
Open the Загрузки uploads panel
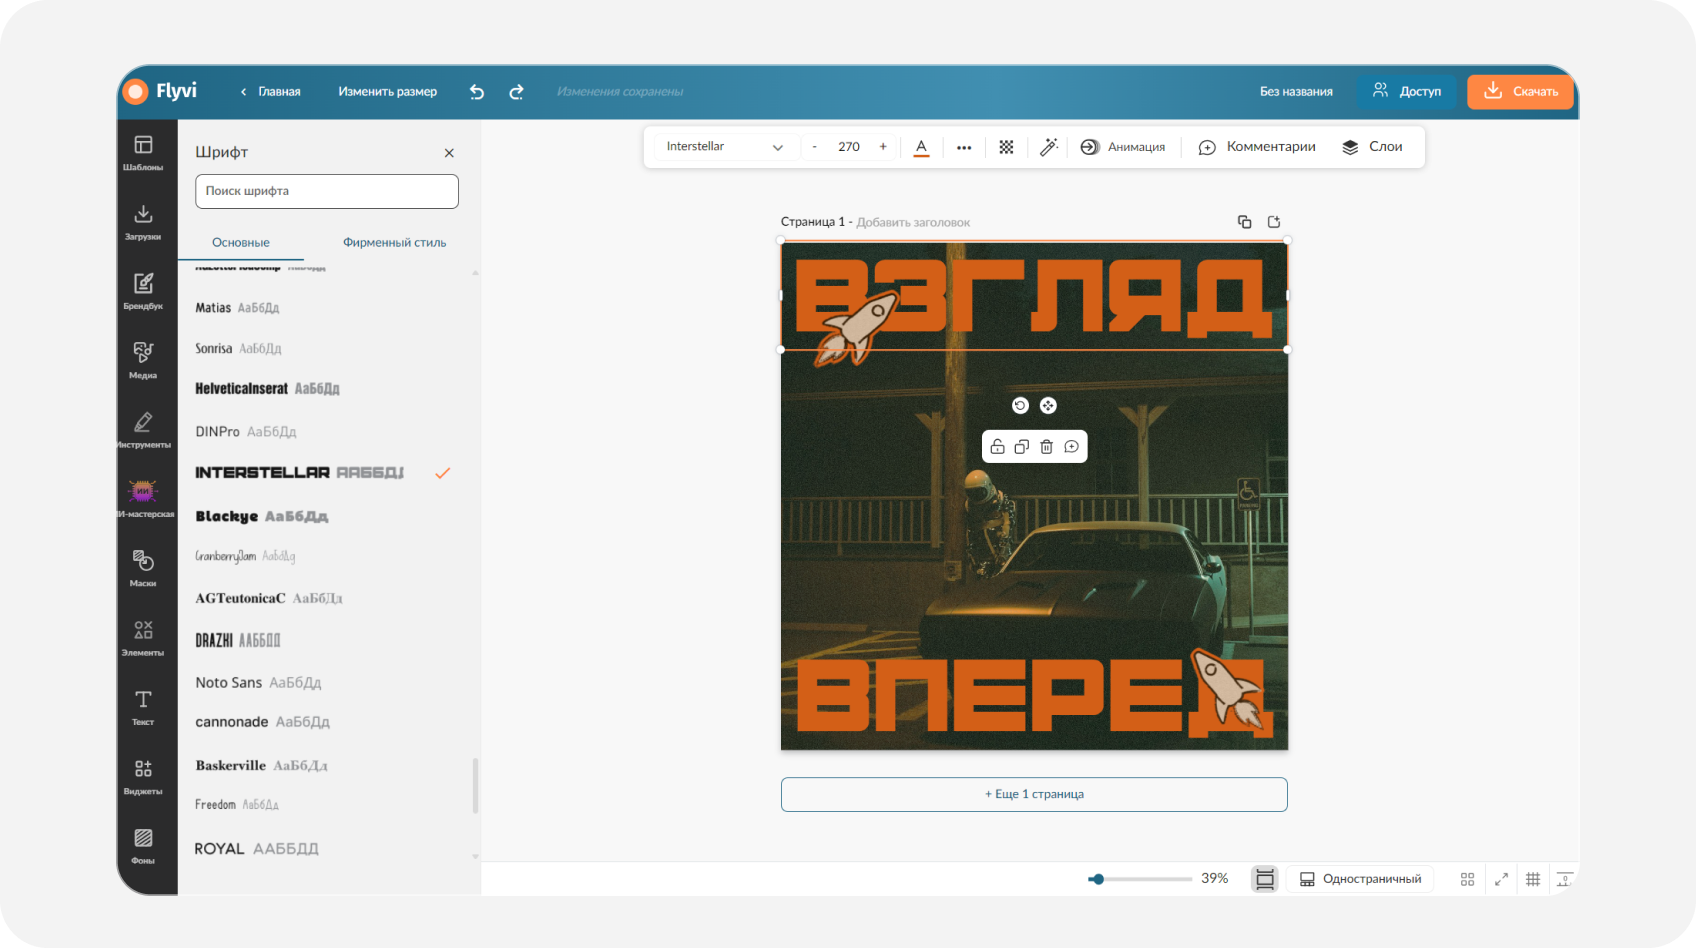[143, 222]
